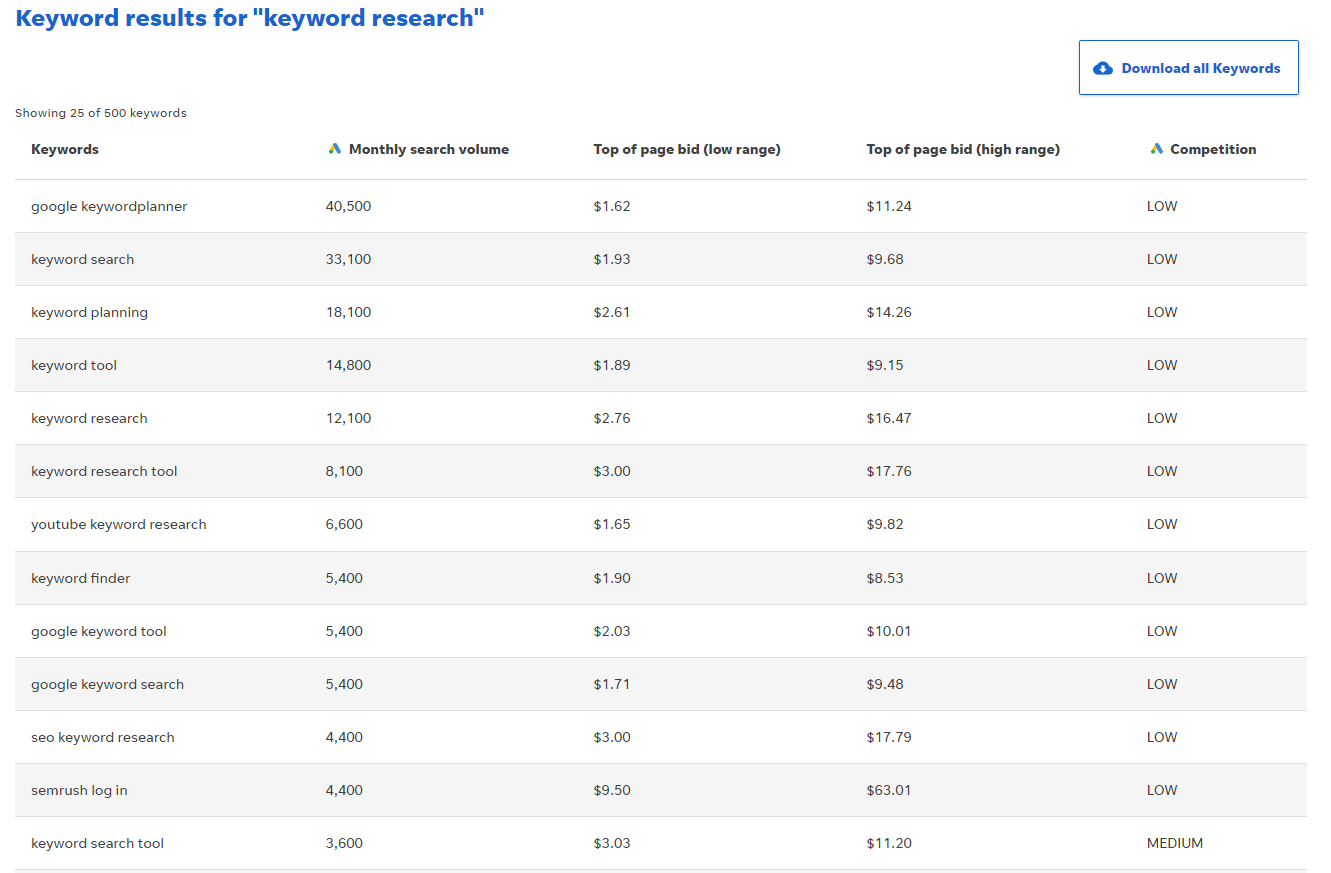
Task: Click LOW competition for semrush log in
Action: (x=1162, y=790)
